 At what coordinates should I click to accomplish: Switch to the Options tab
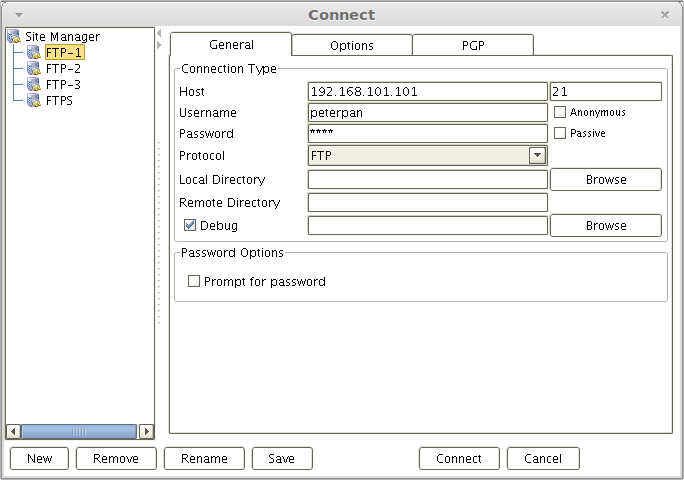point(352,45)
